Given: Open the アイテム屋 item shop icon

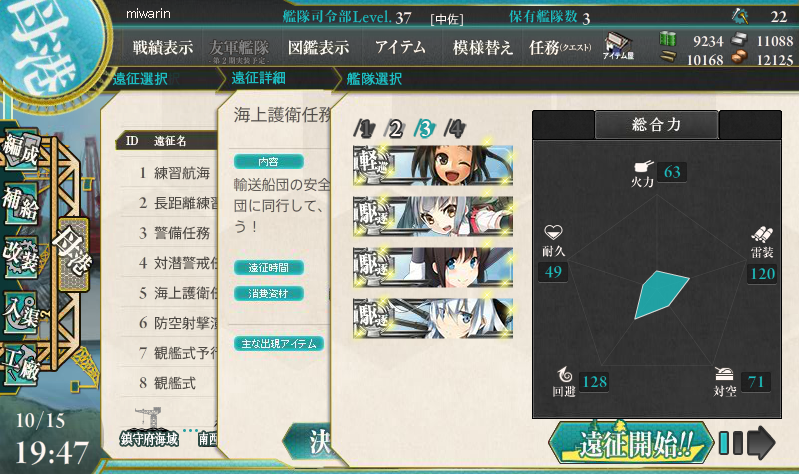Looking at the screenshot, I should click(618, 46).
